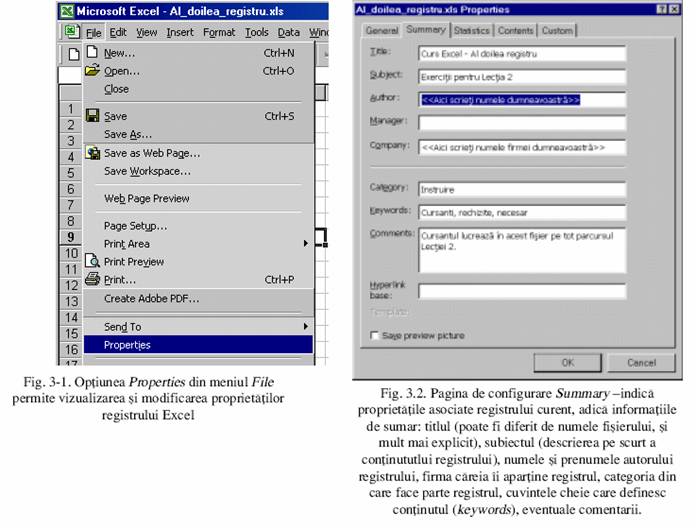The width and height of the screenshot is (696, 528).
Task: Select row header 9 in spreadsheet
Action: (71, 237)
